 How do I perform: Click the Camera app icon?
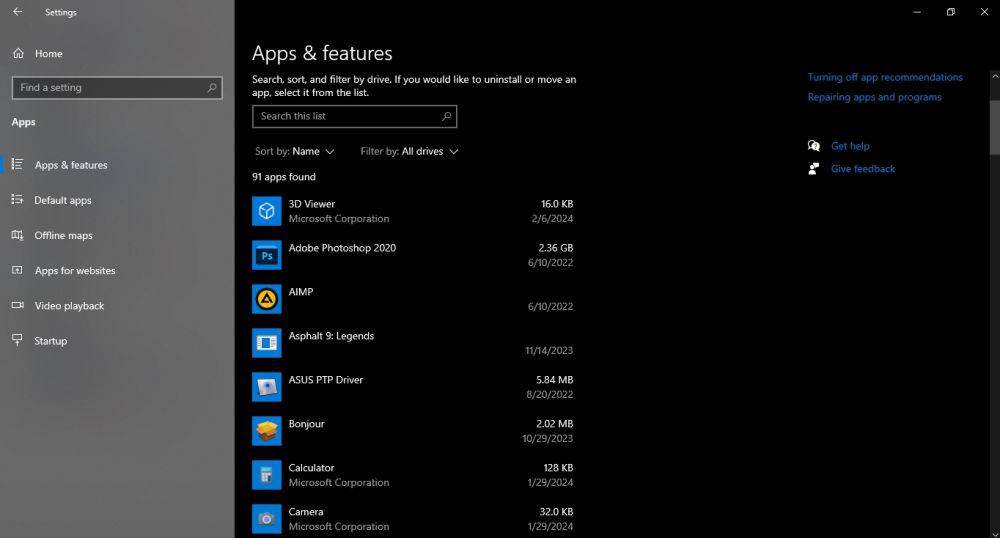[x=267, y=519]
